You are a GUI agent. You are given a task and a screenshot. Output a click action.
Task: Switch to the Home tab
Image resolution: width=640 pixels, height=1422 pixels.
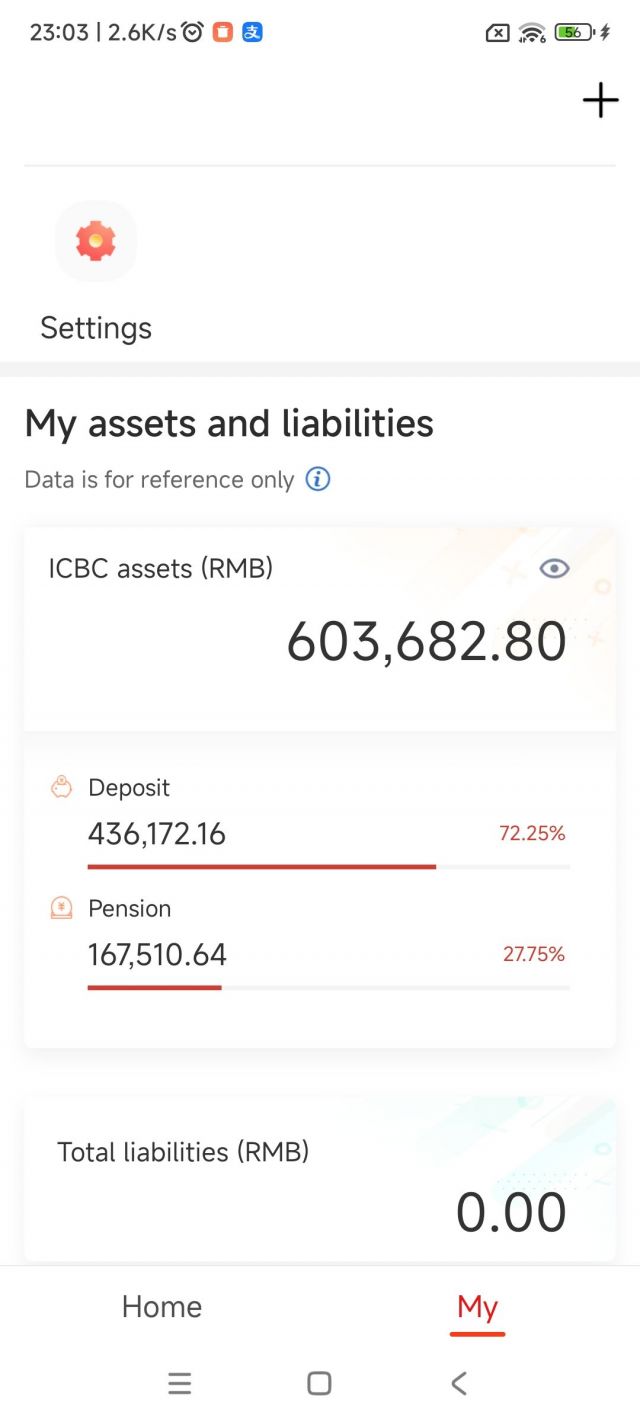(162, 1306)
